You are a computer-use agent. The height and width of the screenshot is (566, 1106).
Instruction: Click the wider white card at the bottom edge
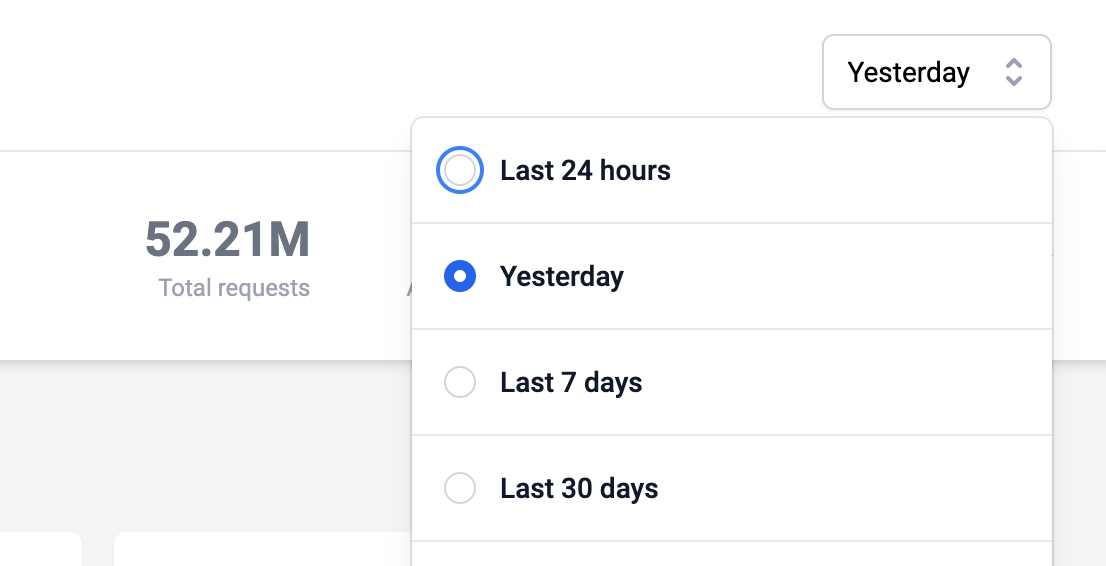tap(262, 549)
